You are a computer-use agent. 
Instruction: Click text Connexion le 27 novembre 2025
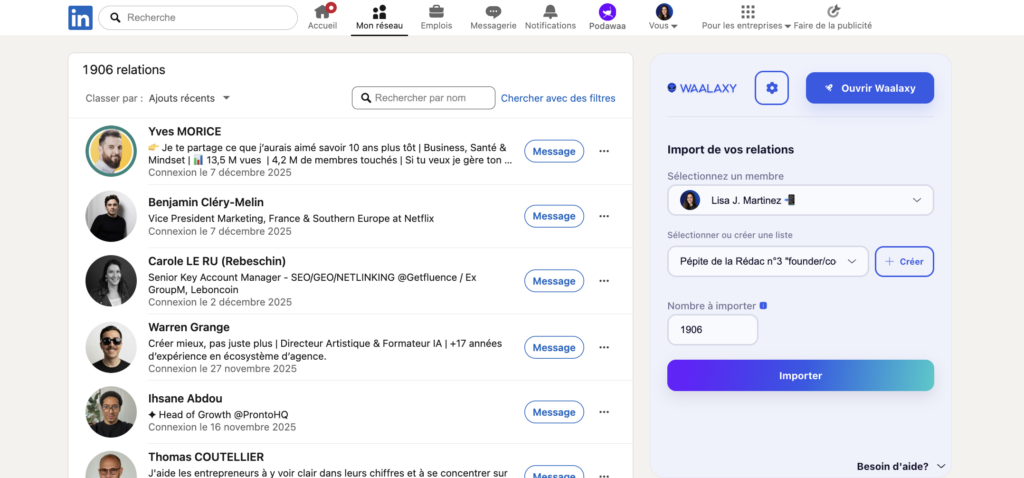(222, 369)
